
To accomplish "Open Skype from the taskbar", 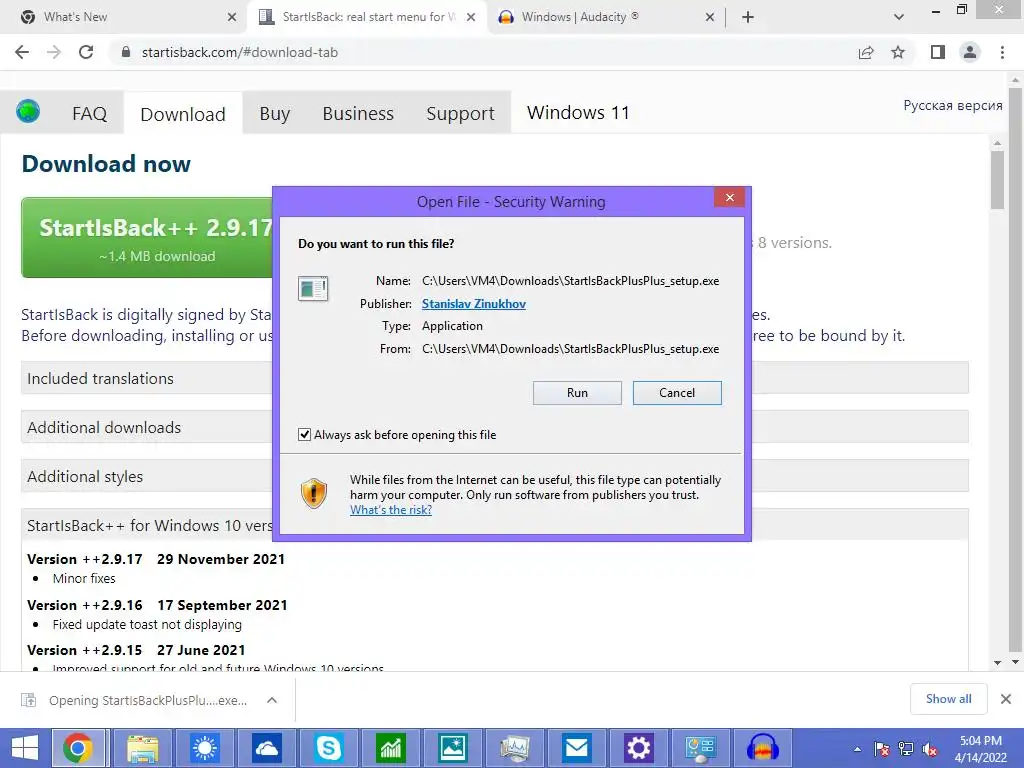I will 328,748.
